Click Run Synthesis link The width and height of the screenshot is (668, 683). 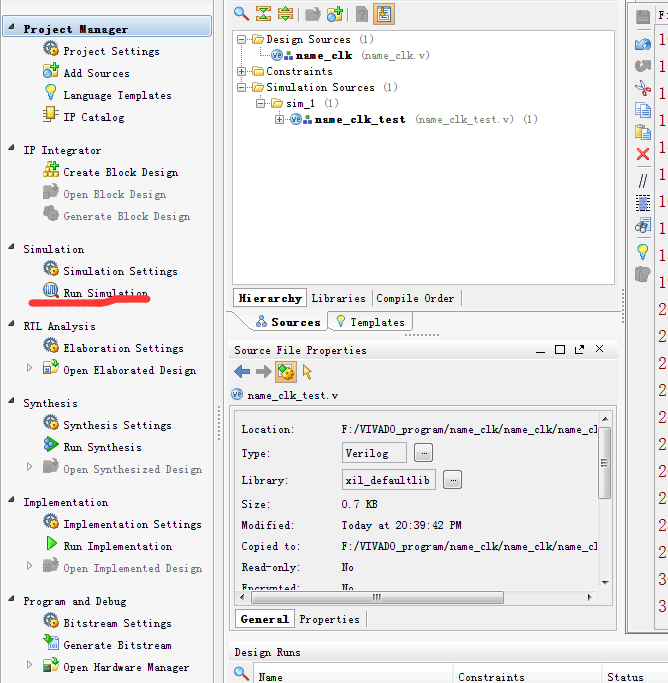pos(102,447)
